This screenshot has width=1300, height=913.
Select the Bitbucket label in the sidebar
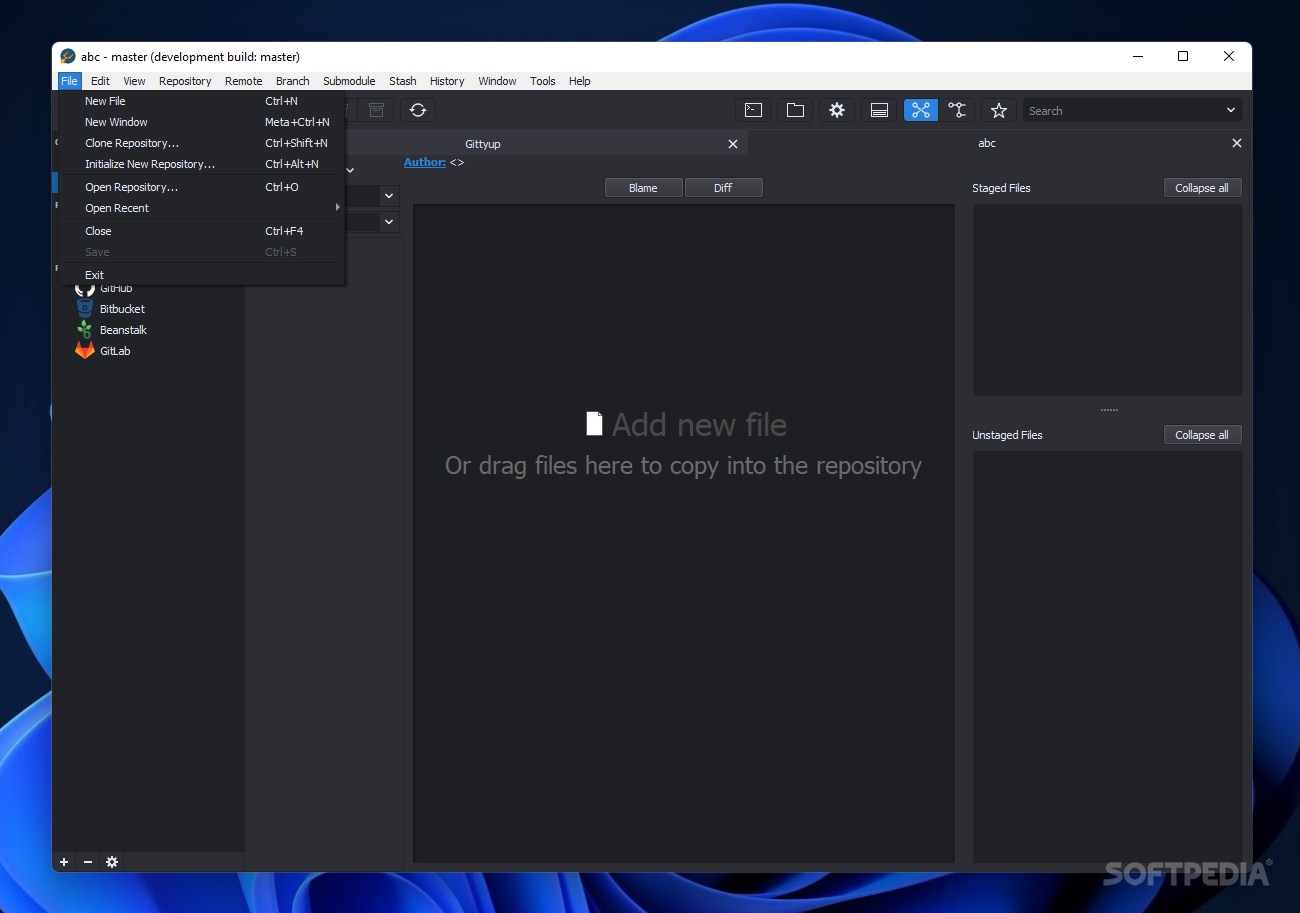(122, 309)
